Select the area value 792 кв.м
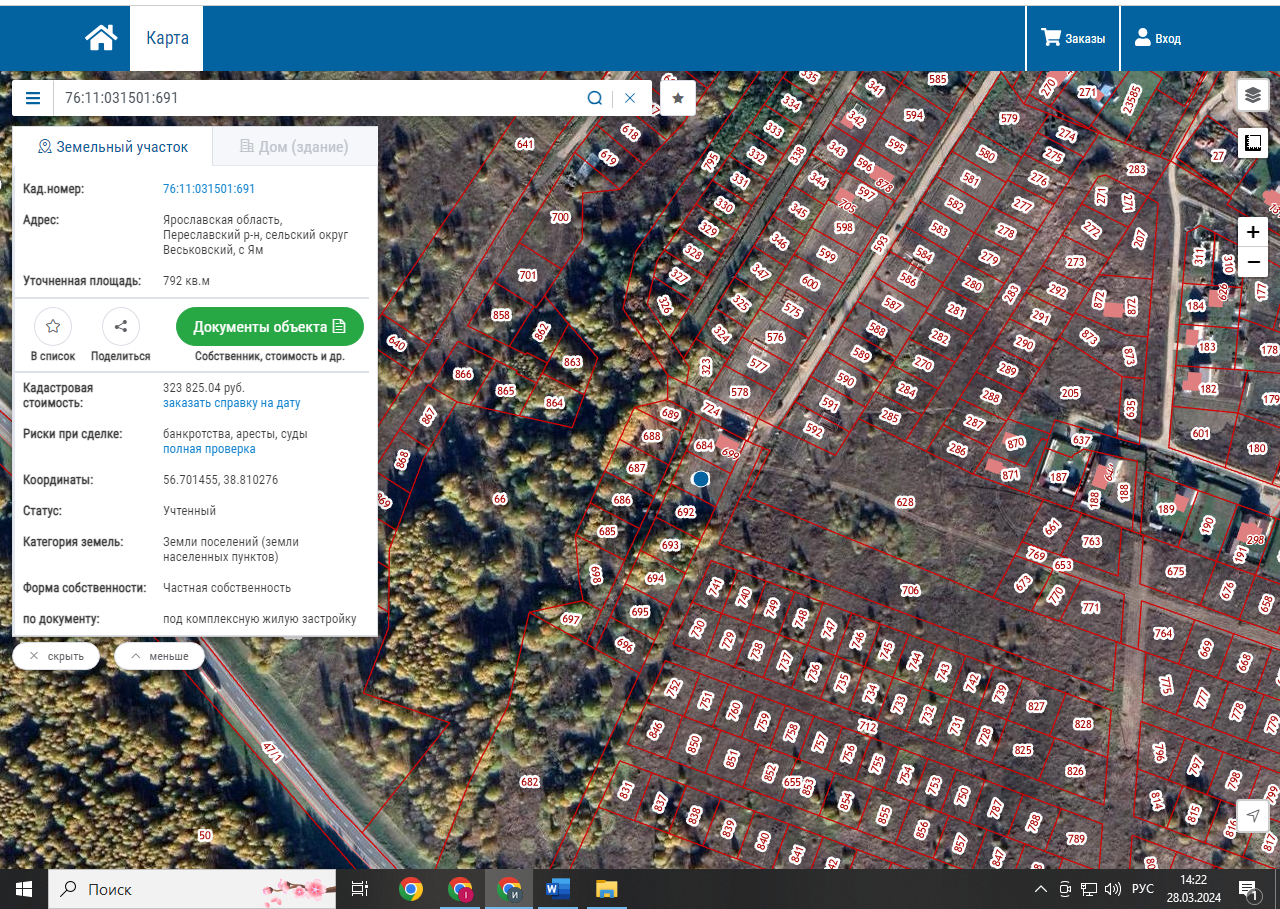The image size is (1280, 909). [x=186, y=281]
